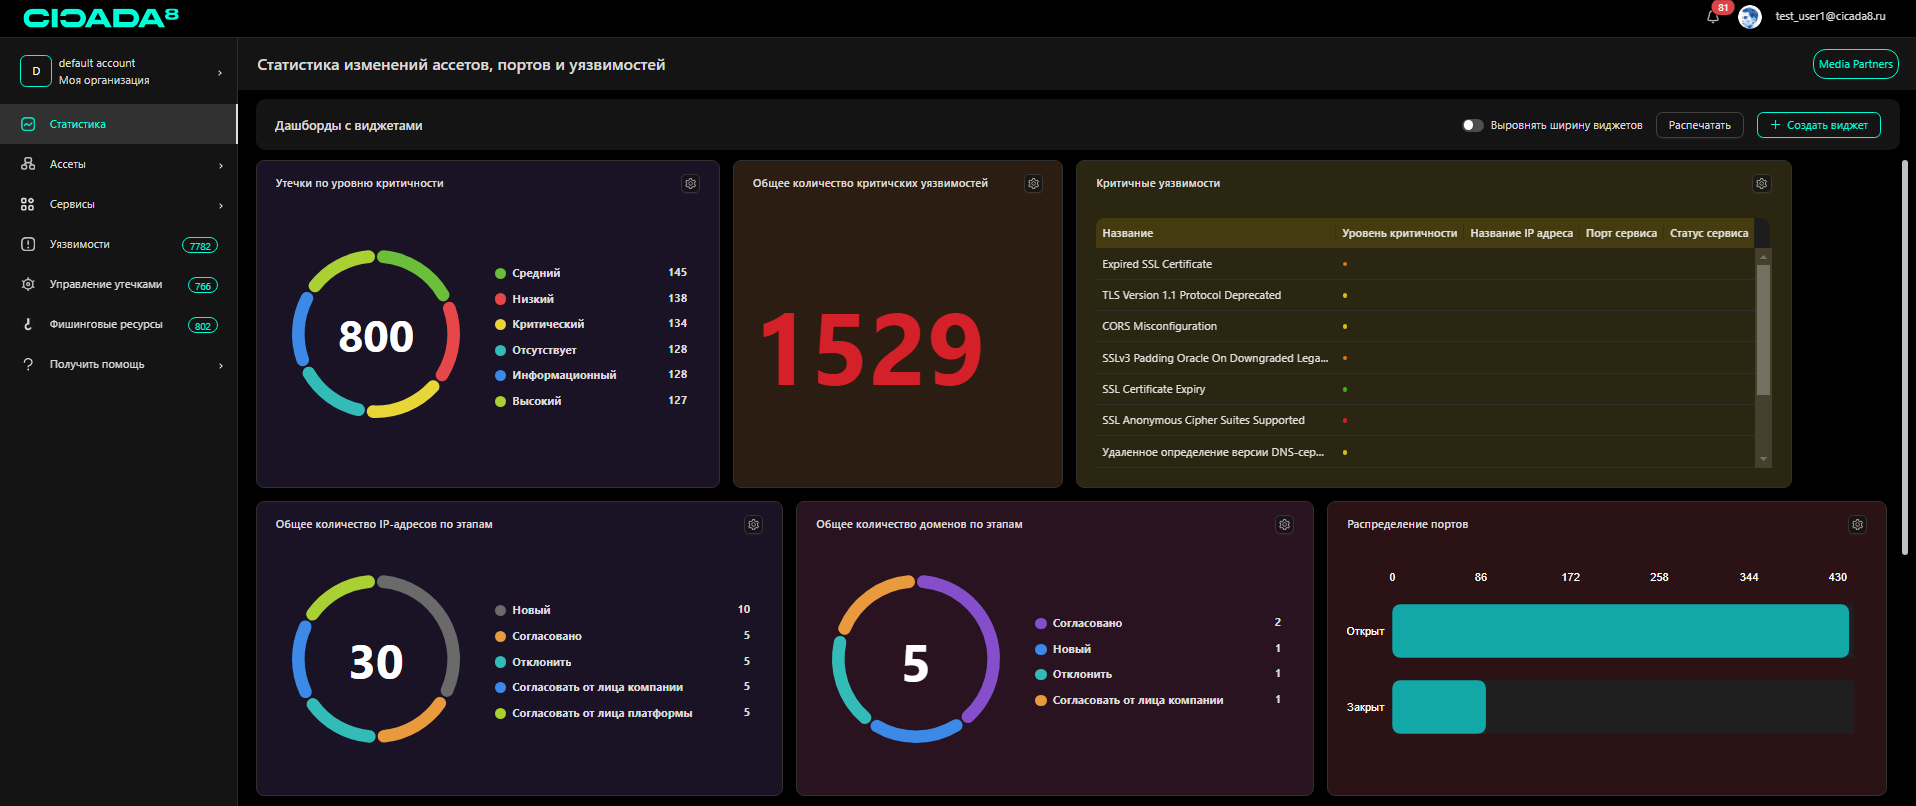Image resolution: width=1916 pixels, height=806 pixels.
Task: Click the Получить помощь question icon
Action: 28,364
